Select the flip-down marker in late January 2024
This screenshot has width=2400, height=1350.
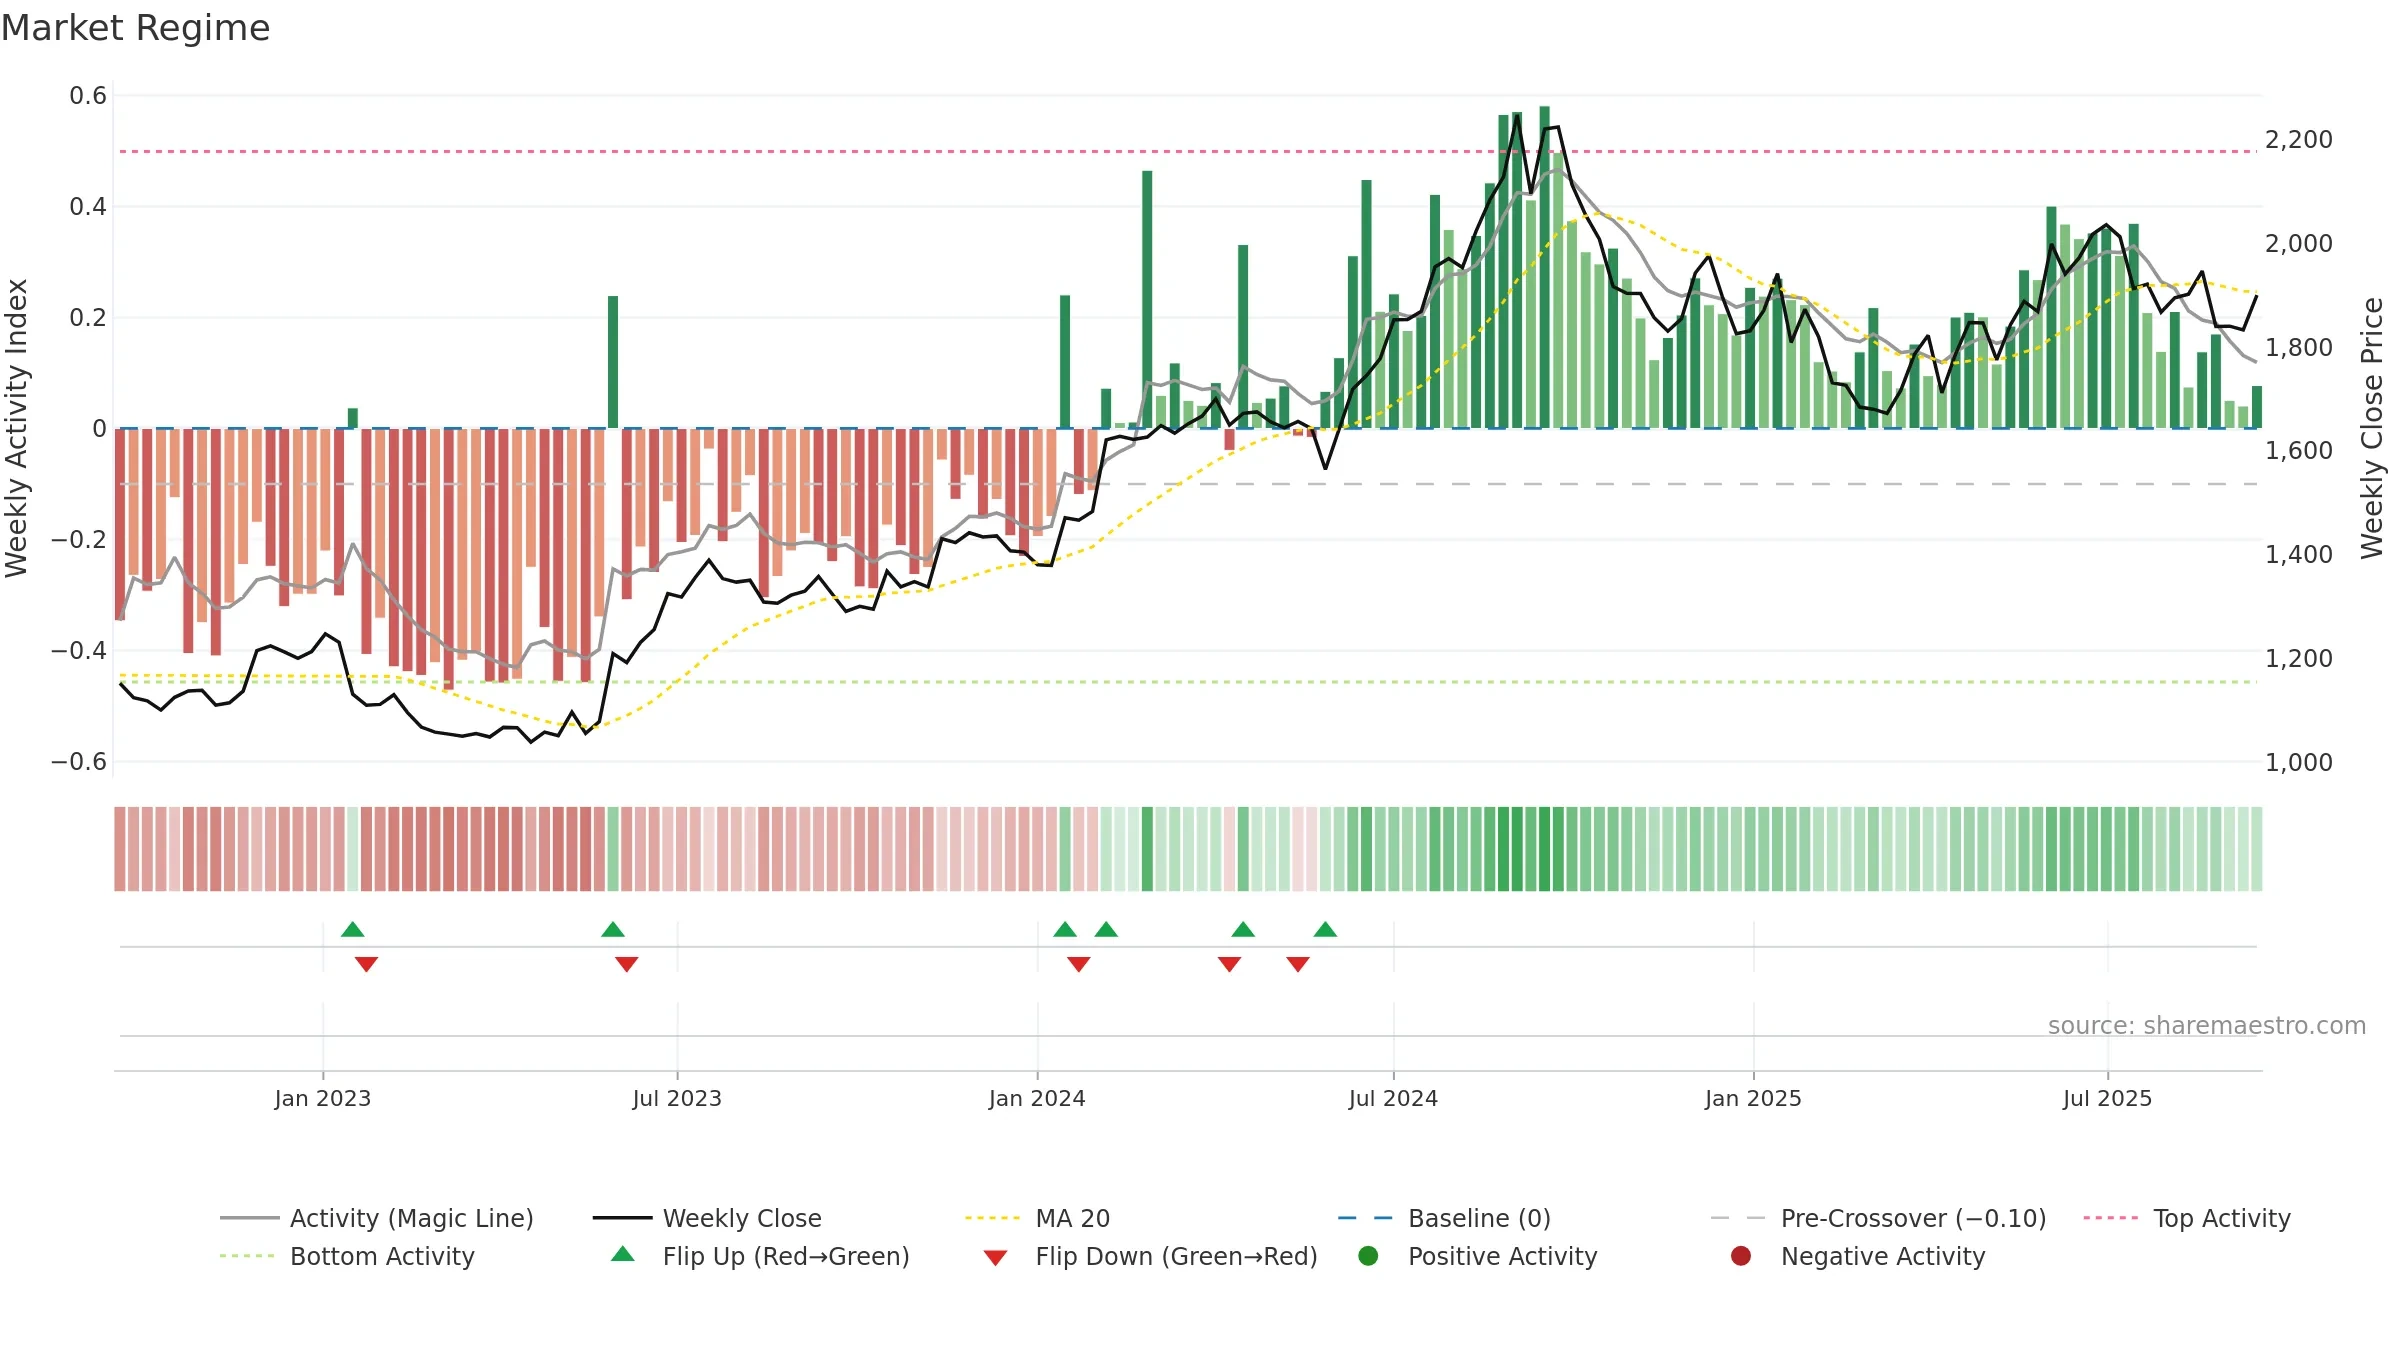pyautogui.click(x=1079, y=964)
